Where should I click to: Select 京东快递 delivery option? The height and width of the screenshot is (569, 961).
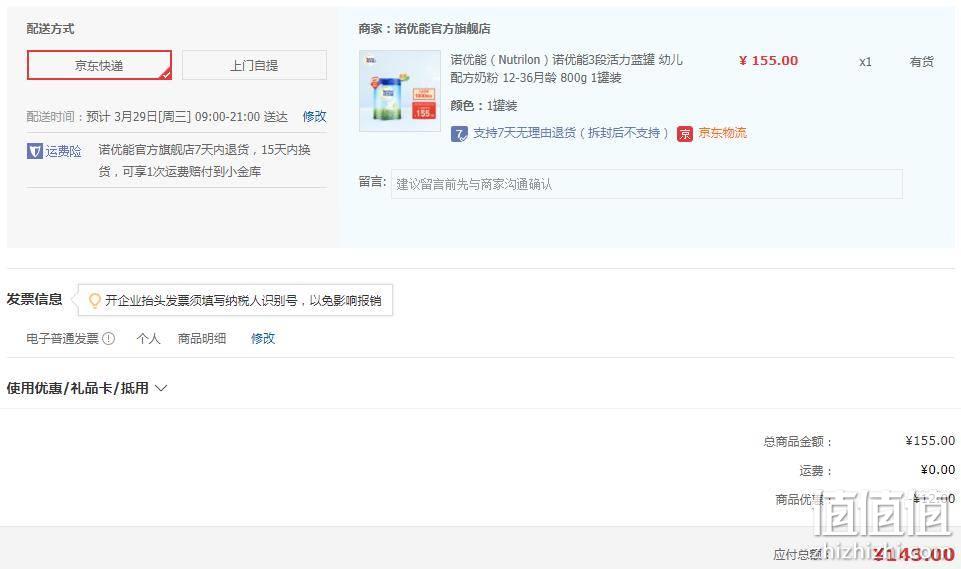pyautogui.click(x=99, y=65)
